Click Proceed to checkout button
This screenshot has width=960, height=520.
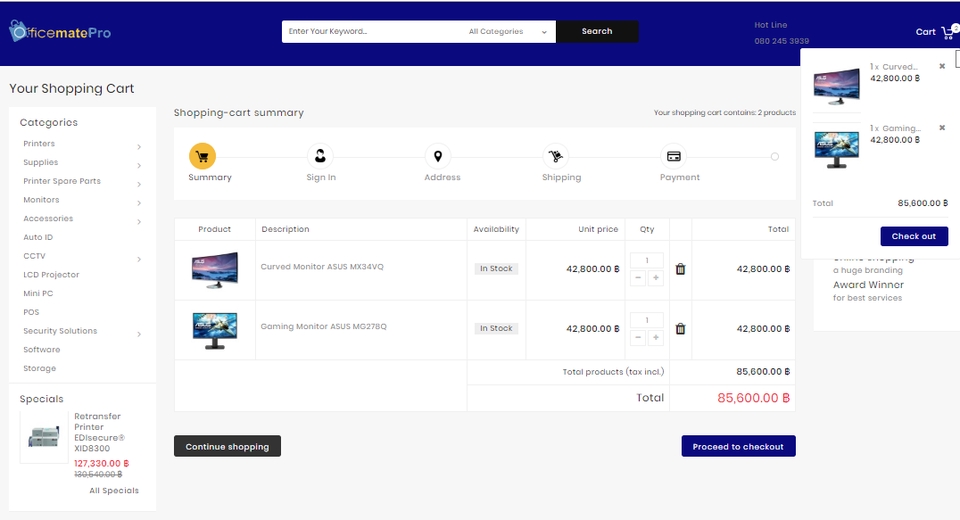tap(738, 447)
